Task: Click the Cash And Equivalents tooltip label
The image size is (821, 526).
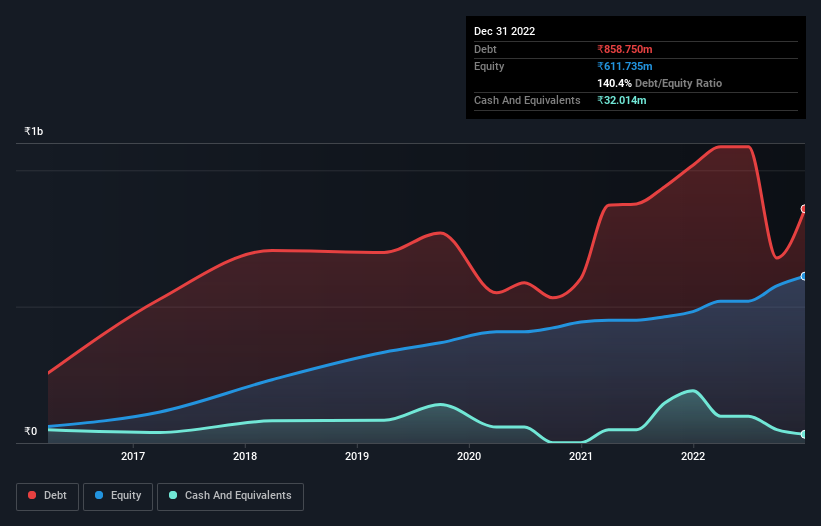Action: coord(527,100)
